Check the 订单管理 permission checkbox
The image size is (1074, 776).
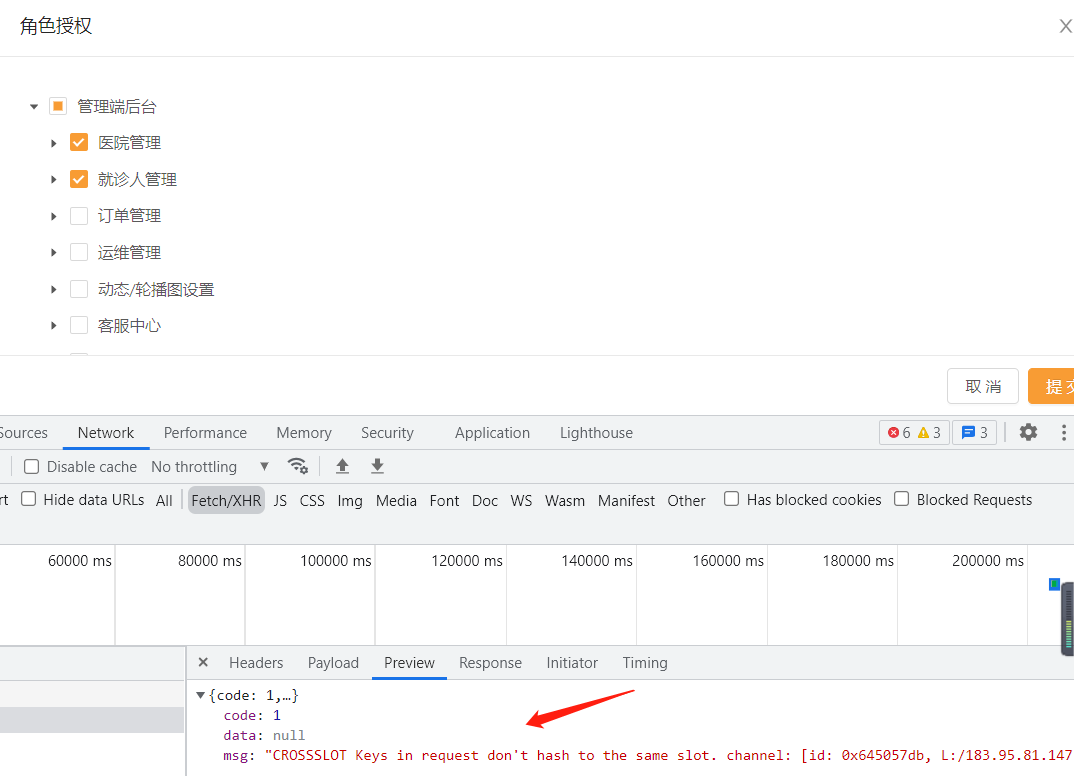78,215
